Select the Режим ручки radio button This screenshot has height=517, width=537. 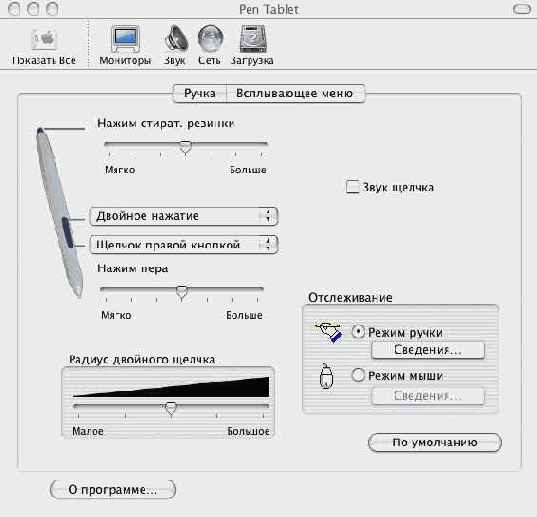(358, 332)
